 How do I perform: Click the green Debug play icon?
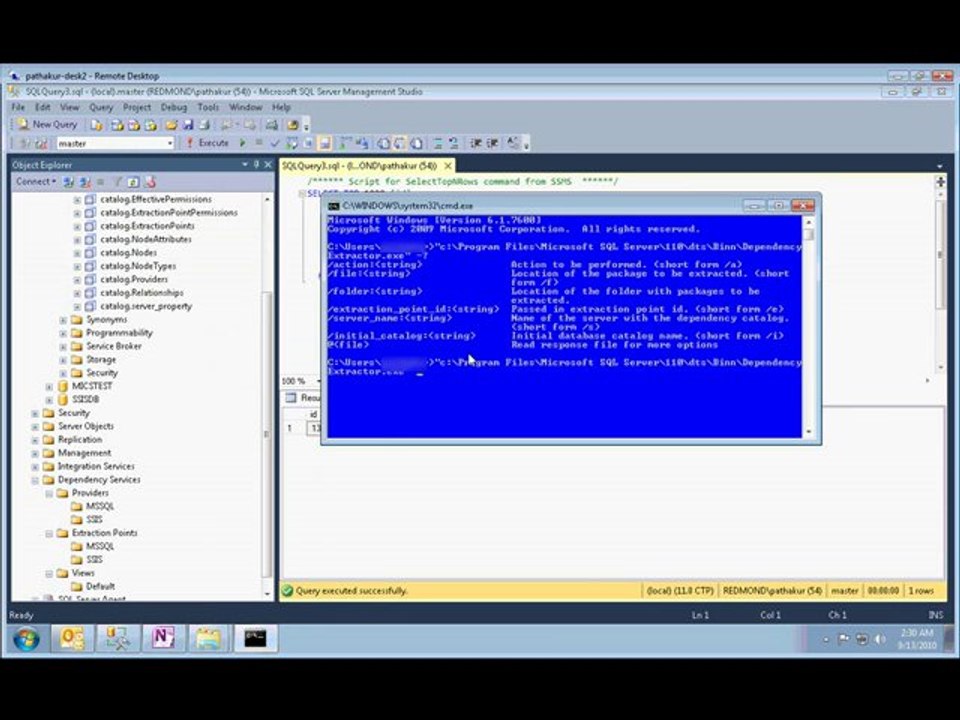(x=242, y=143)
